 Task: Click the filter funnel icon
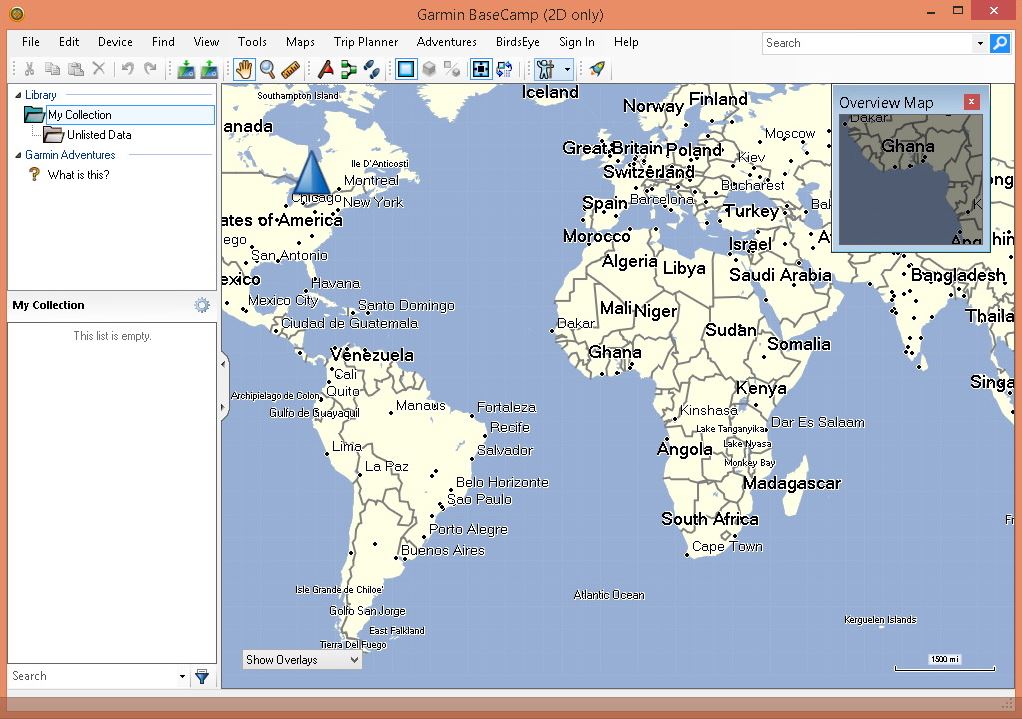point(202,677)
